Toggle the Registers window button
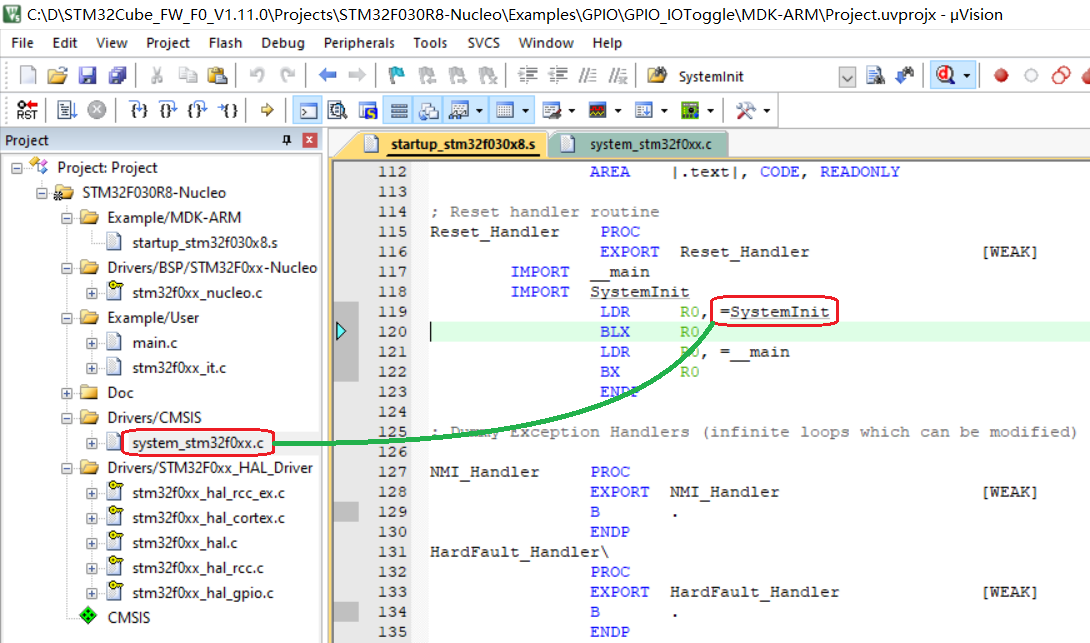The height and width of the screenshot is (643, 1090). [399, 110]
